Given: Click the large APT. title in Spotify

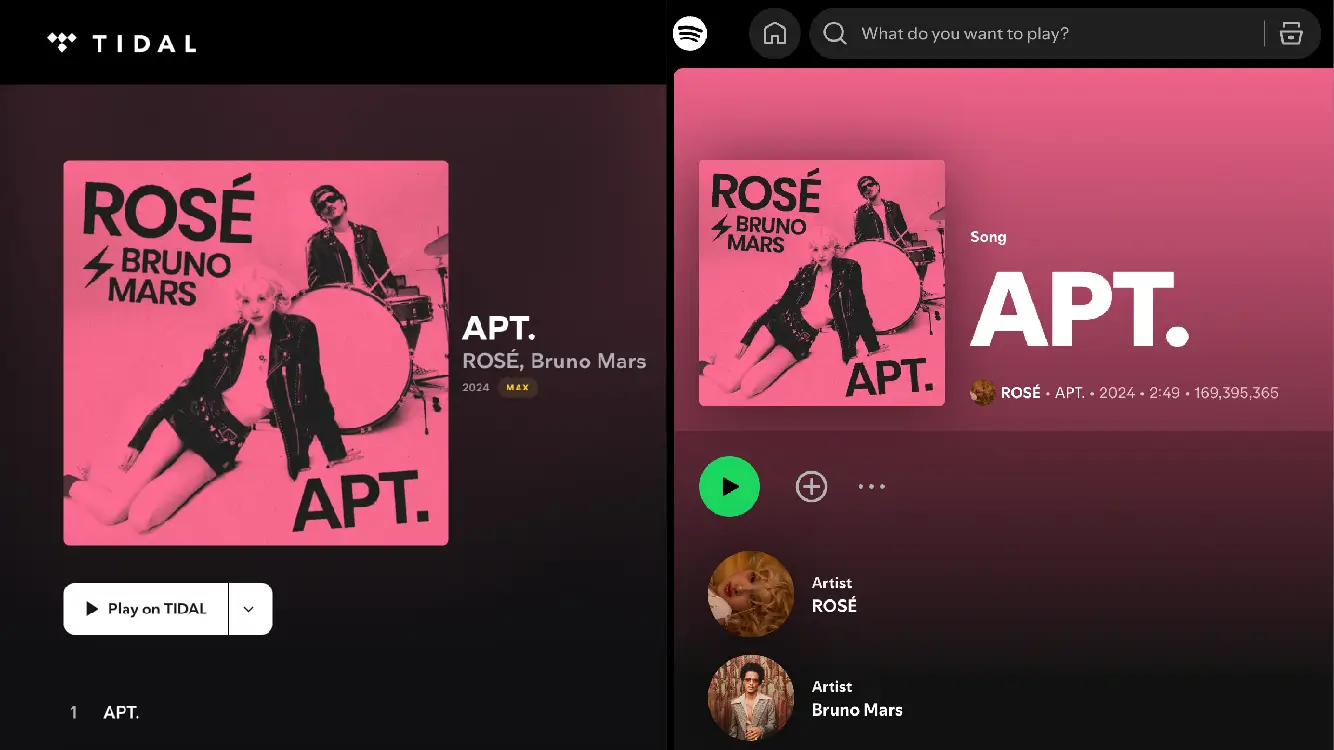Looking at the screenshot, I should [1080, 310].
